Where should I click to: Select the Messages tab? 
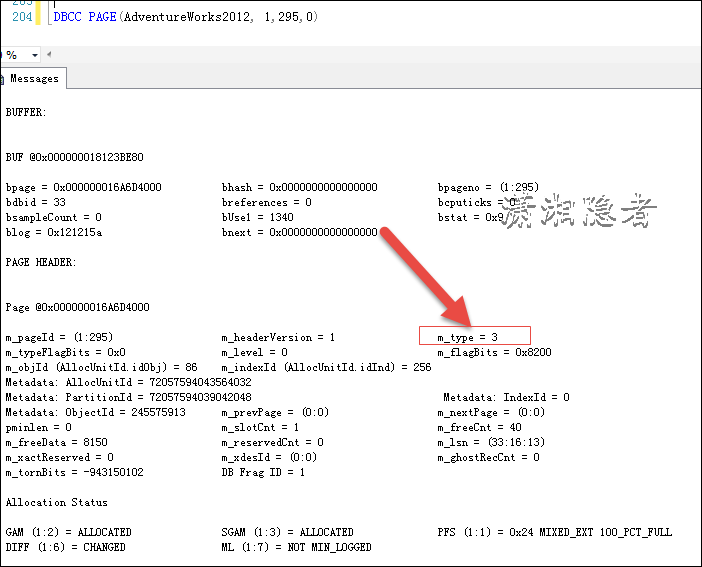click(34, 78)
